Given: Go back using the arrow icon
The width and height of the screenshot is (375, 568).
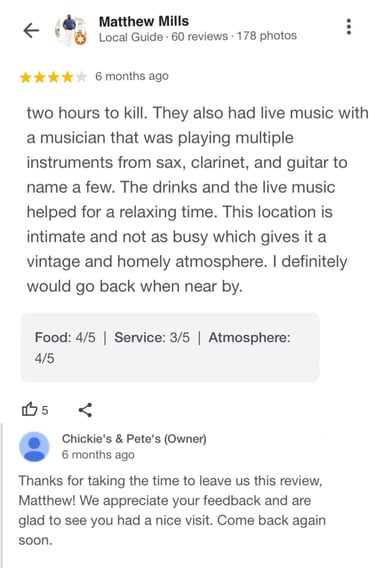Looking at the screenshot, I should click(31, 31).
